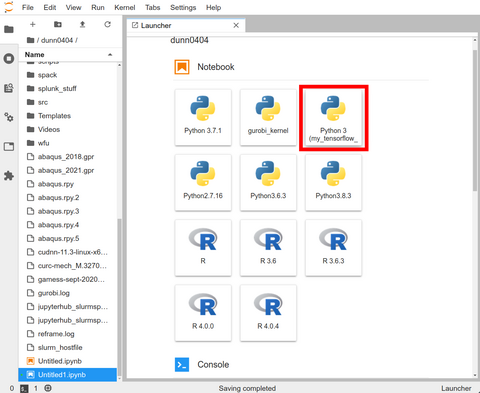
Task: Open the Tabs menu
Action: pyautogui.click(x=153, y=7)
